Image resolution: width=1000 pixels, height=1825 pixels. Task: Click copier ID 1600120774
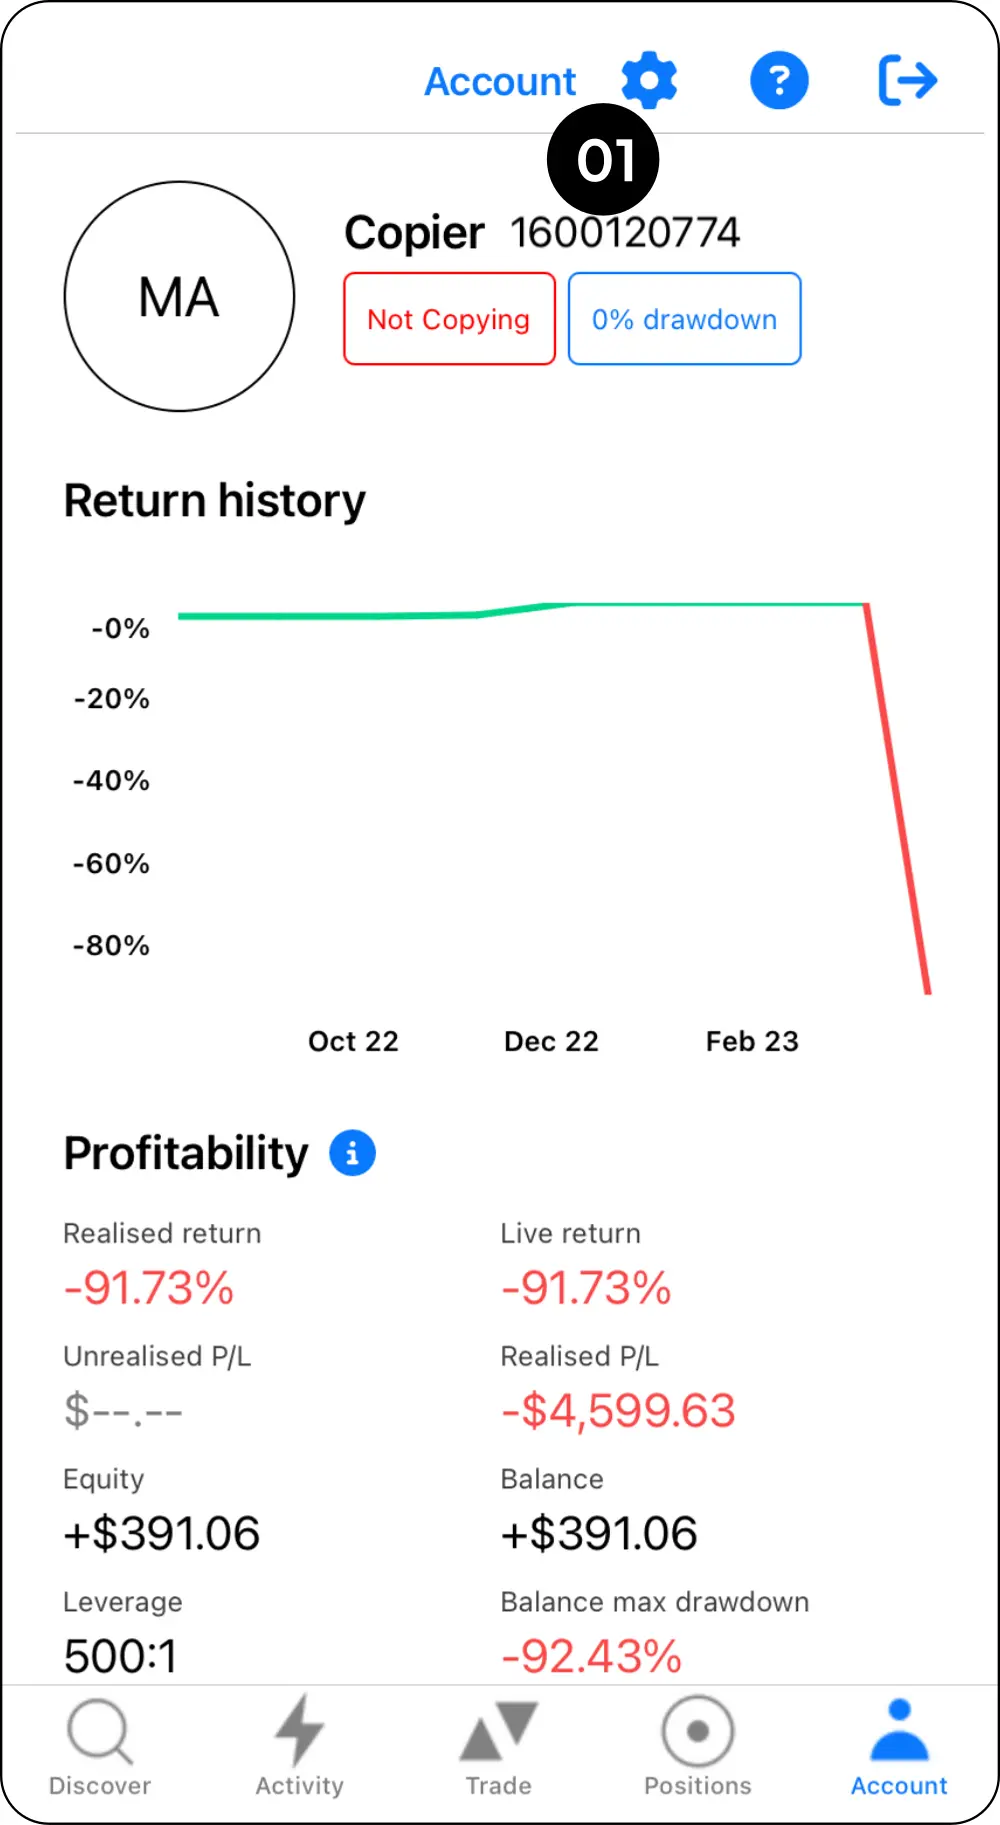625,233
